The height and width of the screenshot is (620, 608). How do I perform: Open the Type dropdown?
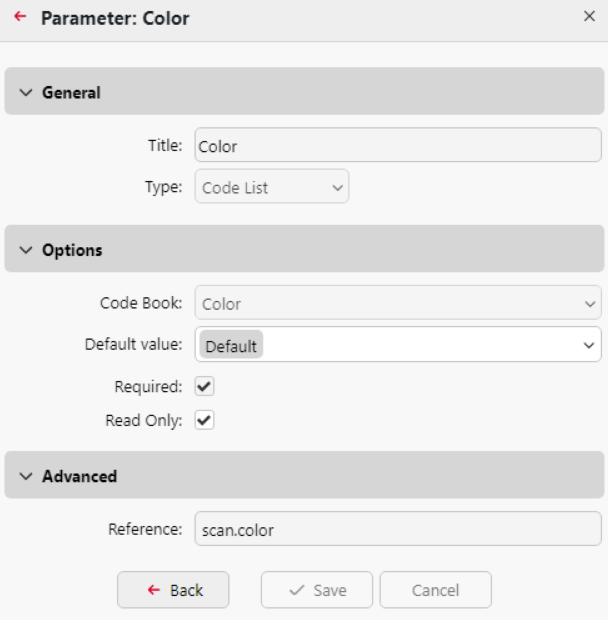point(272,187)
